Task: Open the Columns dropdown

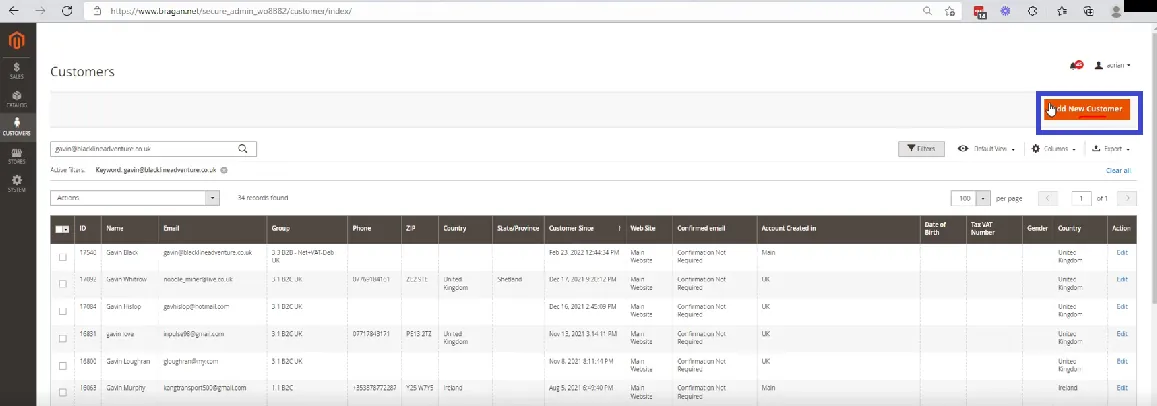Action: pyautogui.click(x=1054, y=149)
